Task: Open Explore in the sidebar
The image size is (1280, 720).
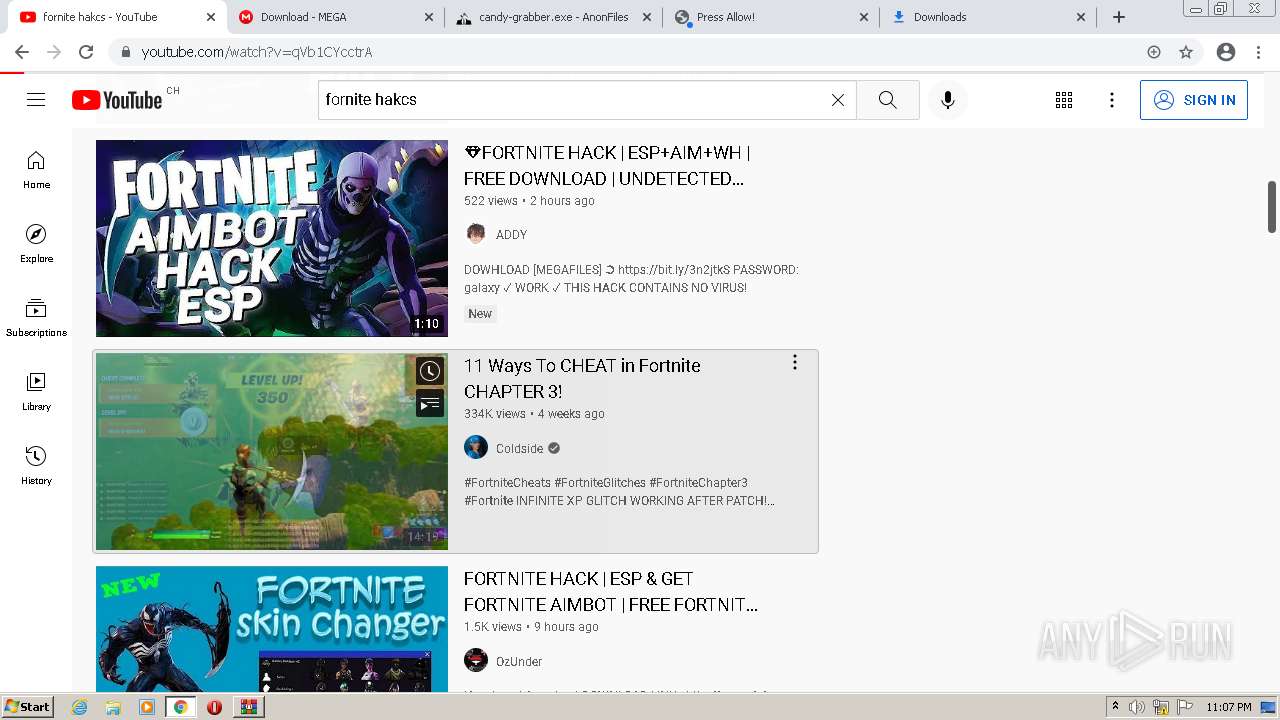Action: coord(36,244)
